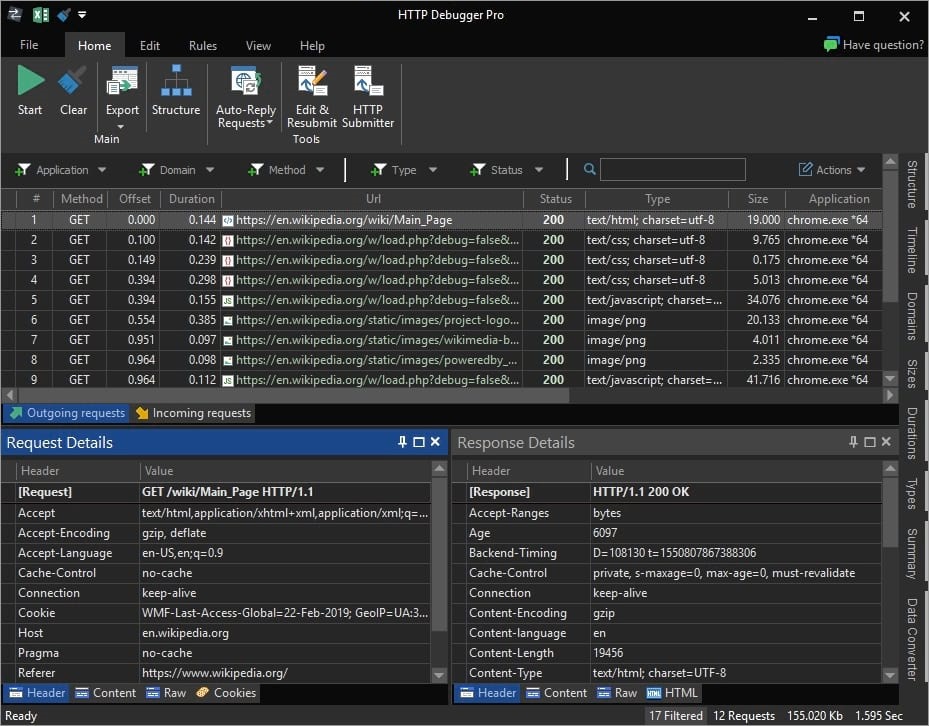Click request list vertical scrollbar down arrow

pyautogui.click(x=890, y=378)
